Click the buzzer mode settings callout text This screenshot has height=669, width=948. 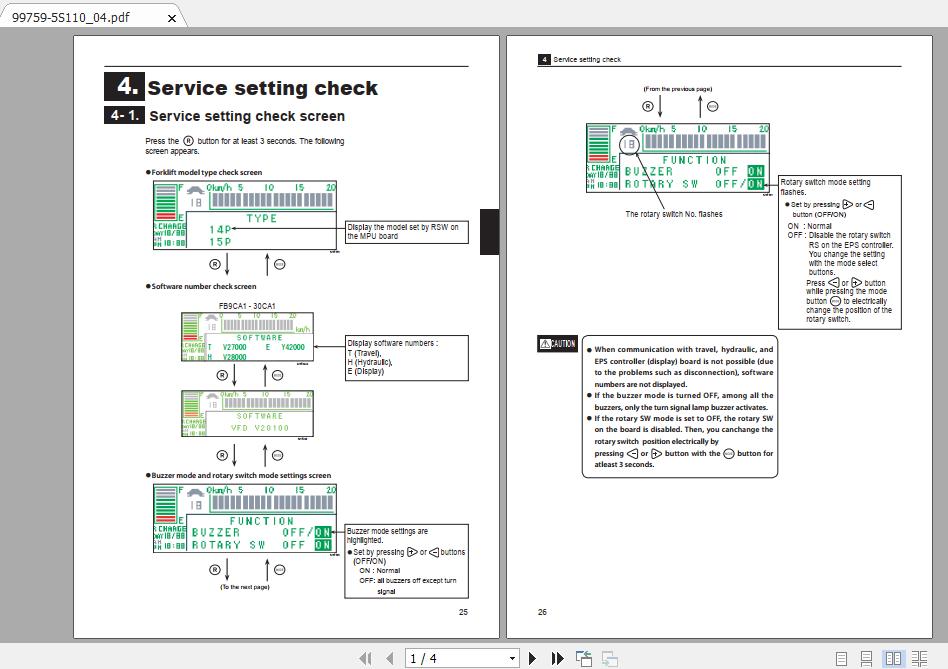pos(405,560)
